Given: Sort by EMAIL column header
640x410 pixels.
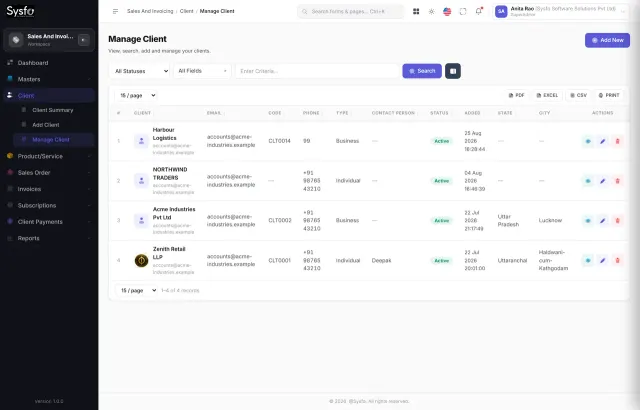Looking at the screenshot, I should click(x=214, y=113).
